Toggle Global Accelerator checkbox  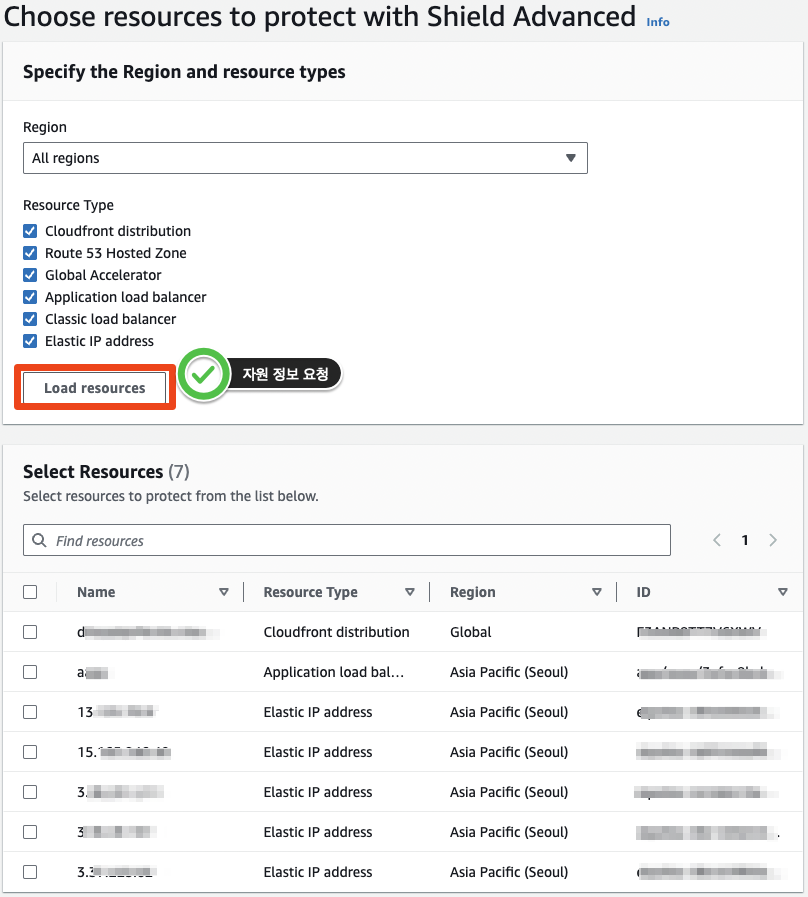click(x=30, y=275)
